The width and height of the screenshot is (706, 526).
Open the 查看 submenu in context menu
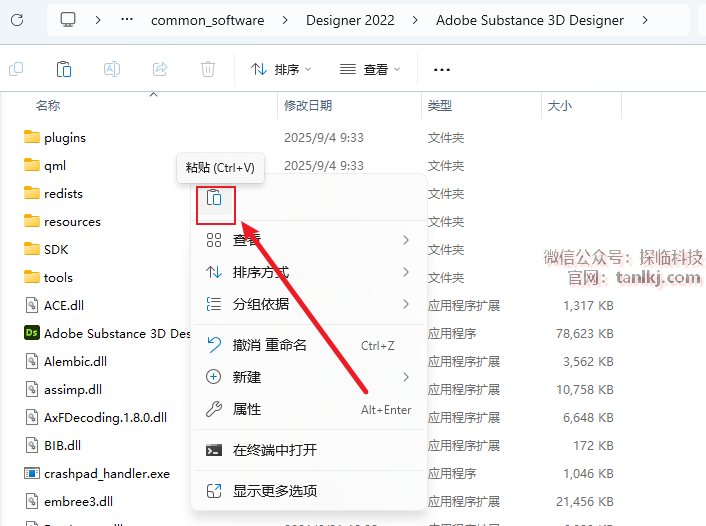pos(308,240)
